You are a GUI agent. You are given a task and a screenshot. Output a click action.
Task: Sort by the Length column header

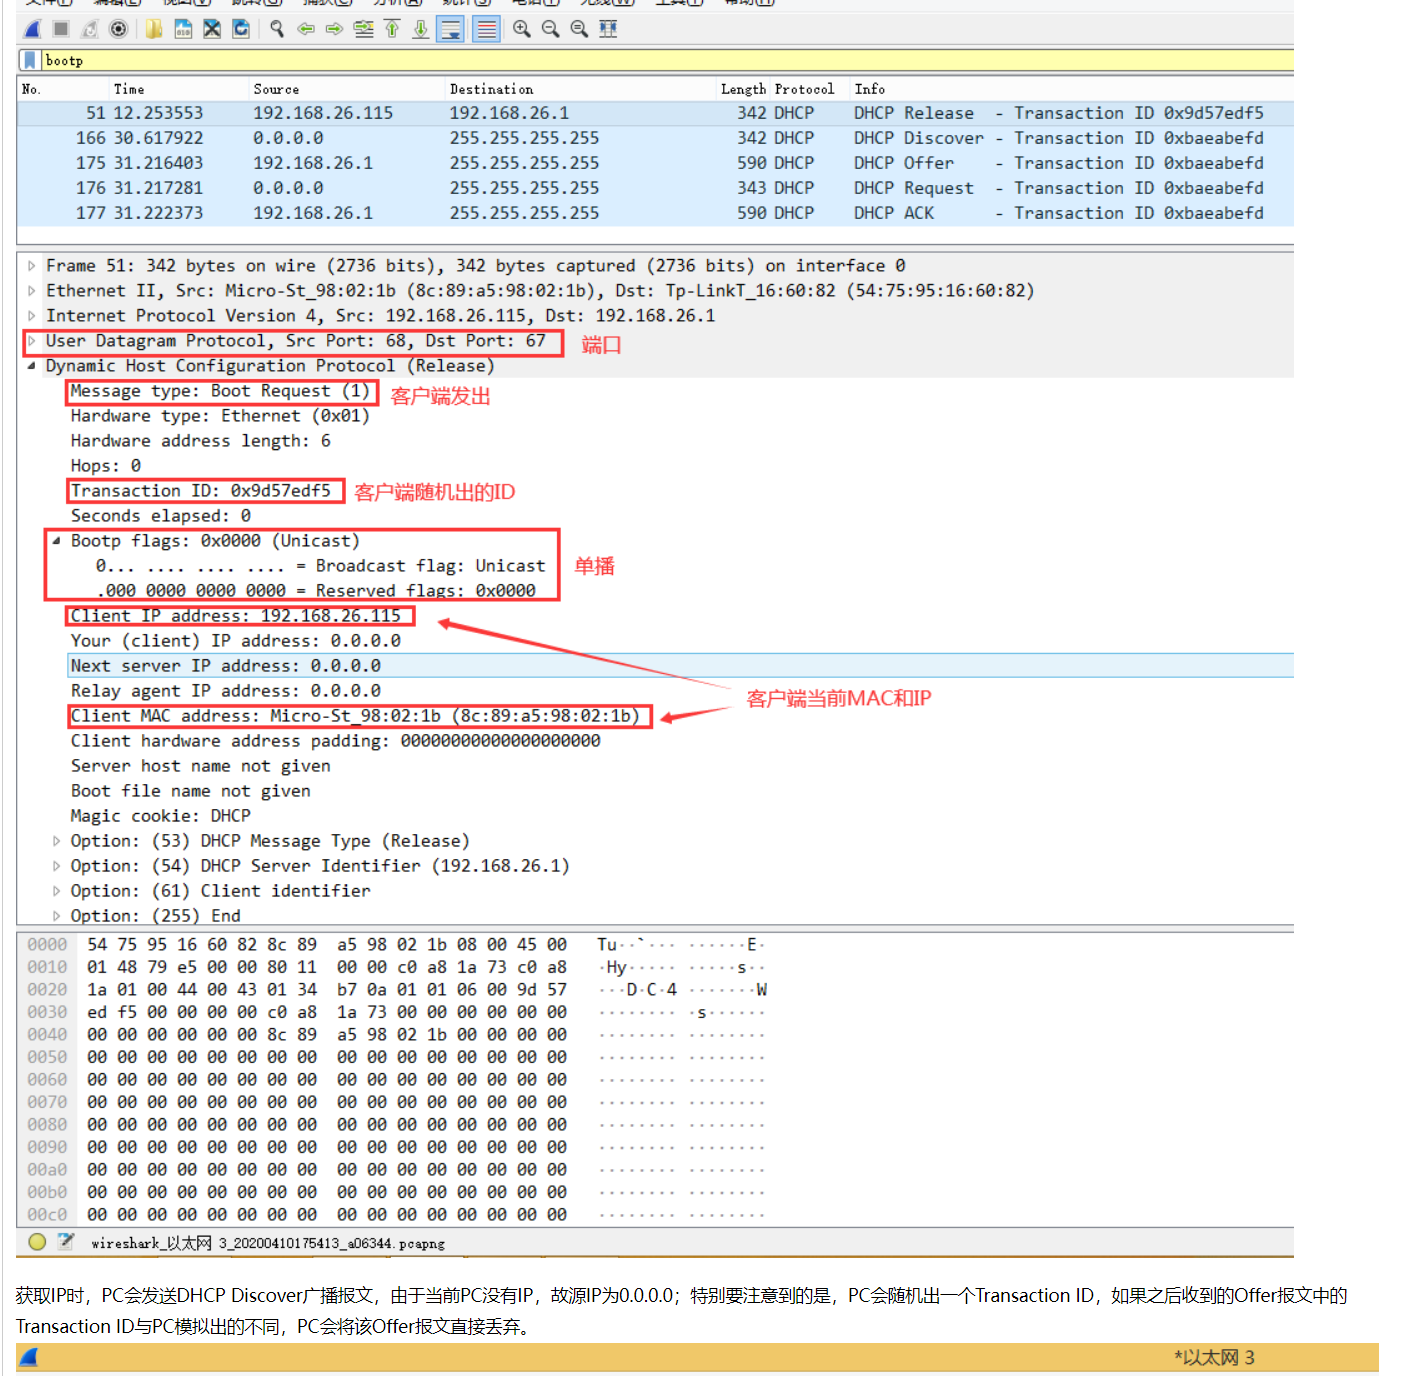click(x=743, y=89)
